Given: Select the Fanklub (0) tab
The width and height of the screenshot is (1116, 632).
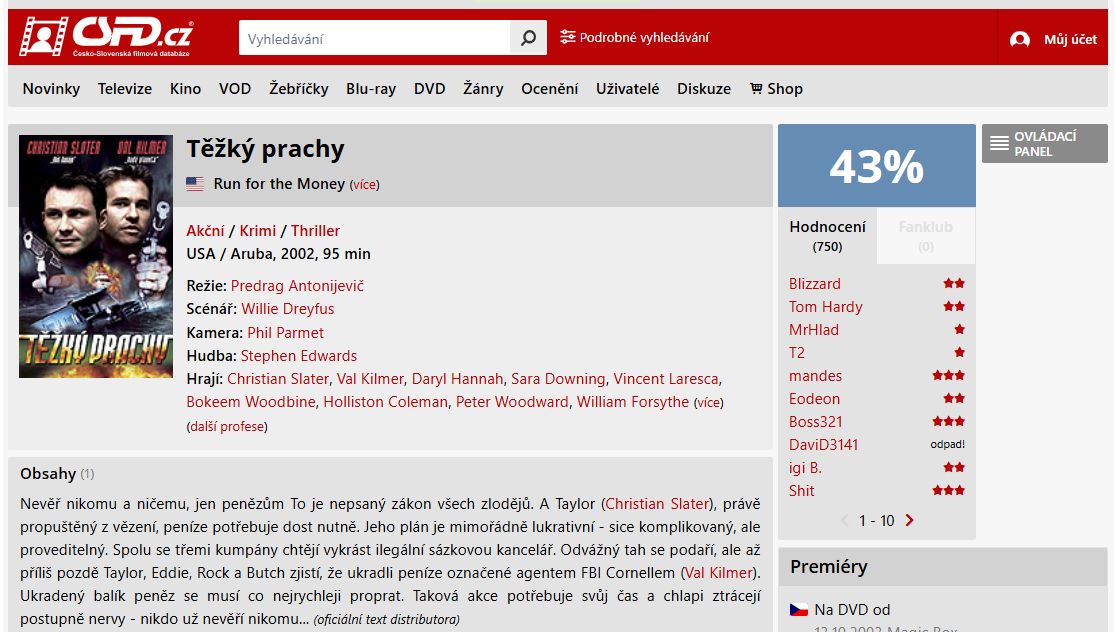Looking at the screenshot, I should click(925, 236).
